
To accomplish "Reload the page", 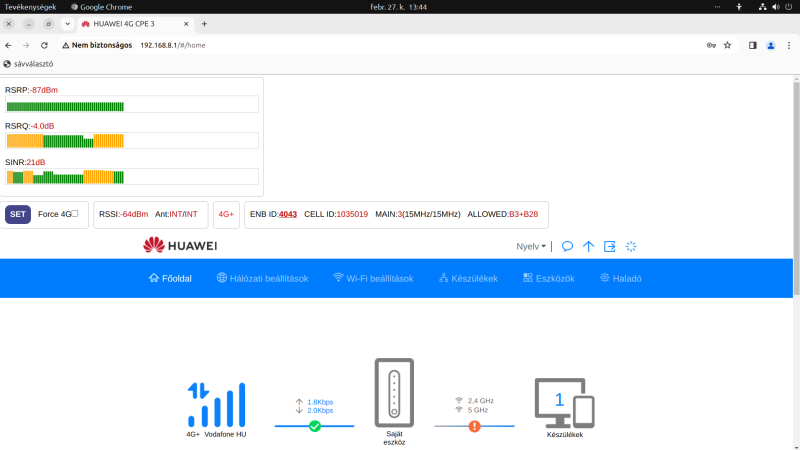I will 44,45.
